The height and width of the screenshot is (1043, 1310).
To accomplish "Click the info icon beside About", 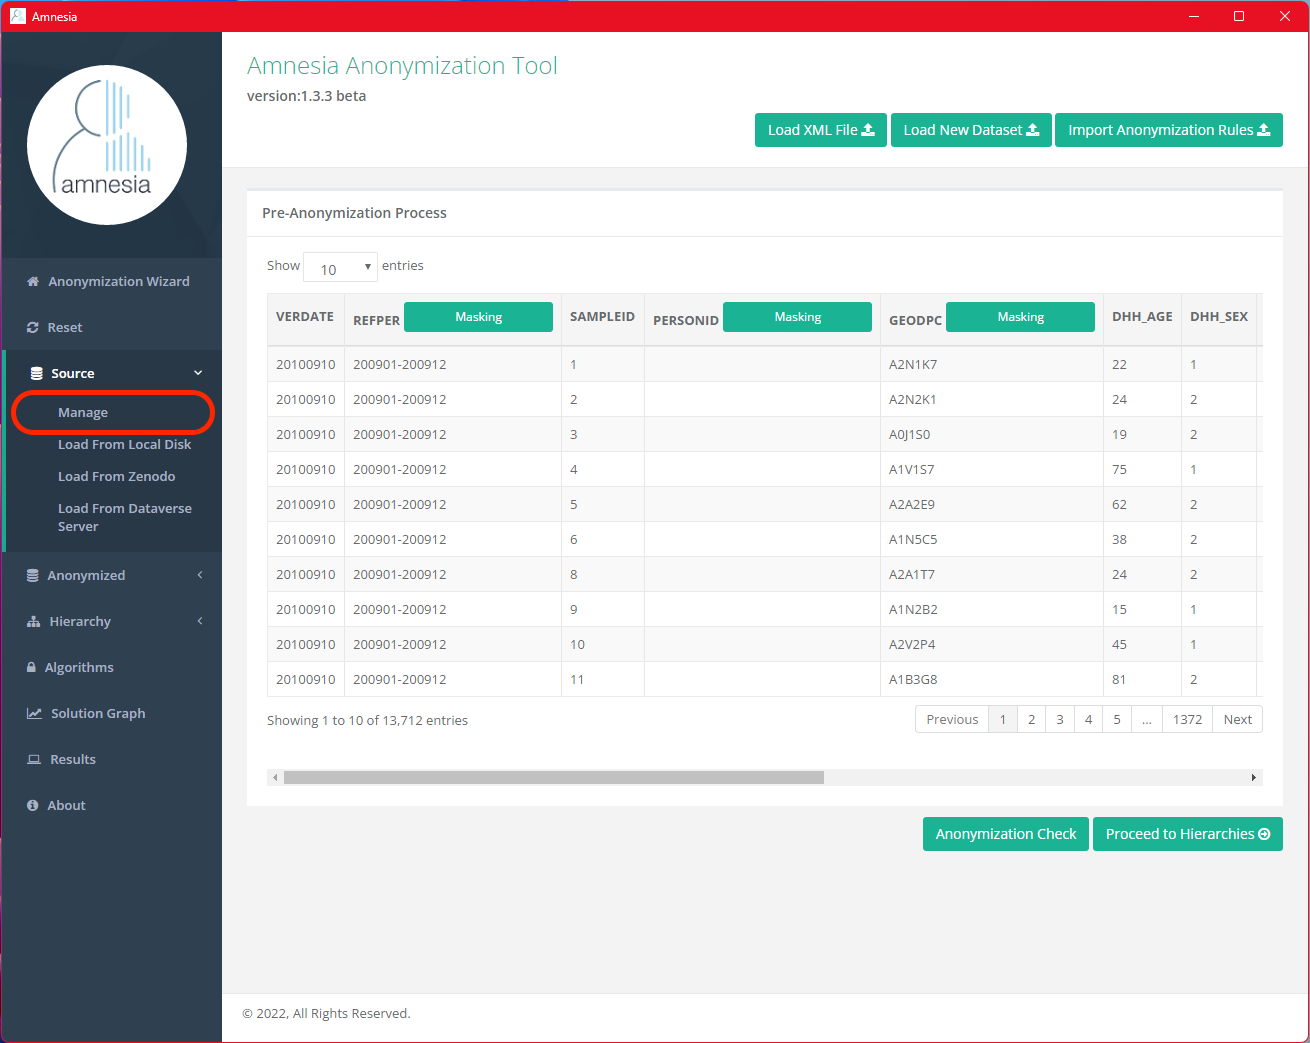I will [x=33, y=805].
